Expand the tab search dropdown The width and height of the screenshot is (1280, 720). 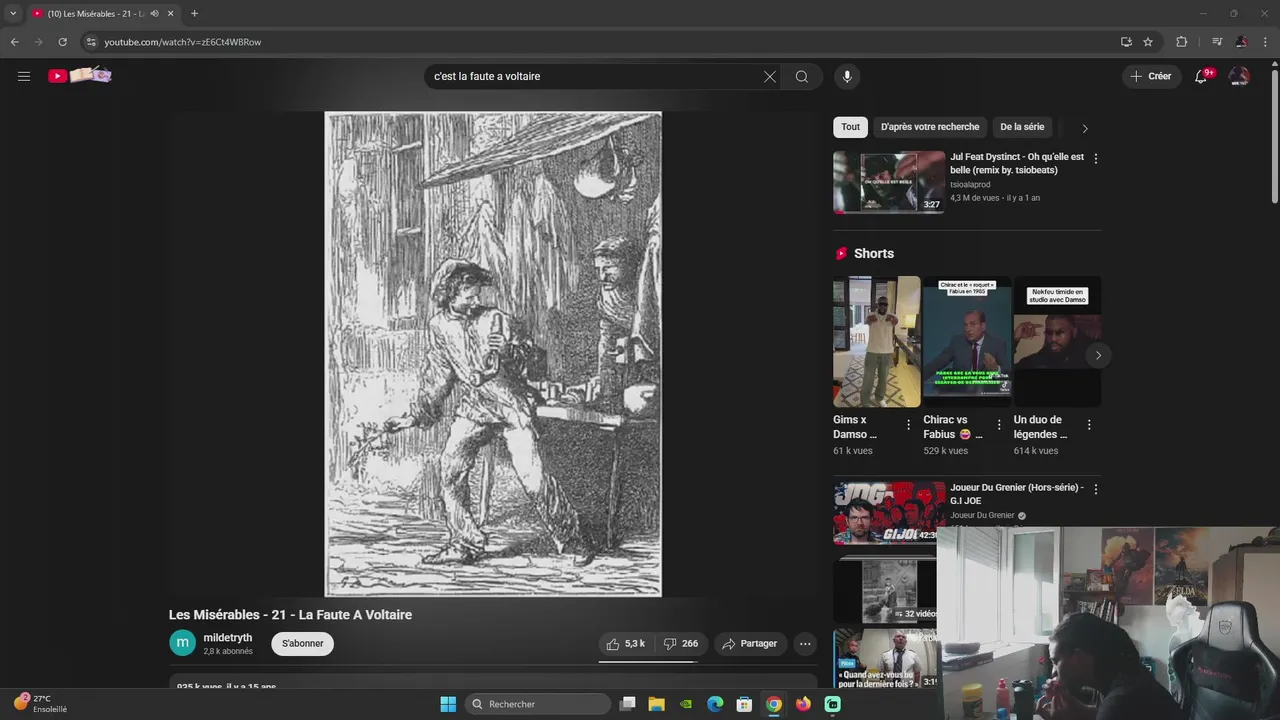tap(13, 14)
